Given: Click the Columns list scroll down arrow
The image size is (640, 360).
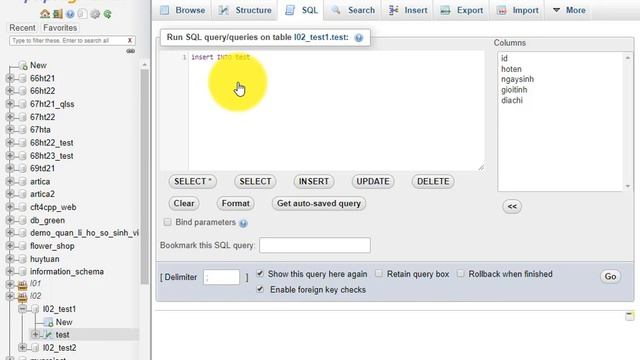Looking at the screenshot, I should [x=628, y=187].
